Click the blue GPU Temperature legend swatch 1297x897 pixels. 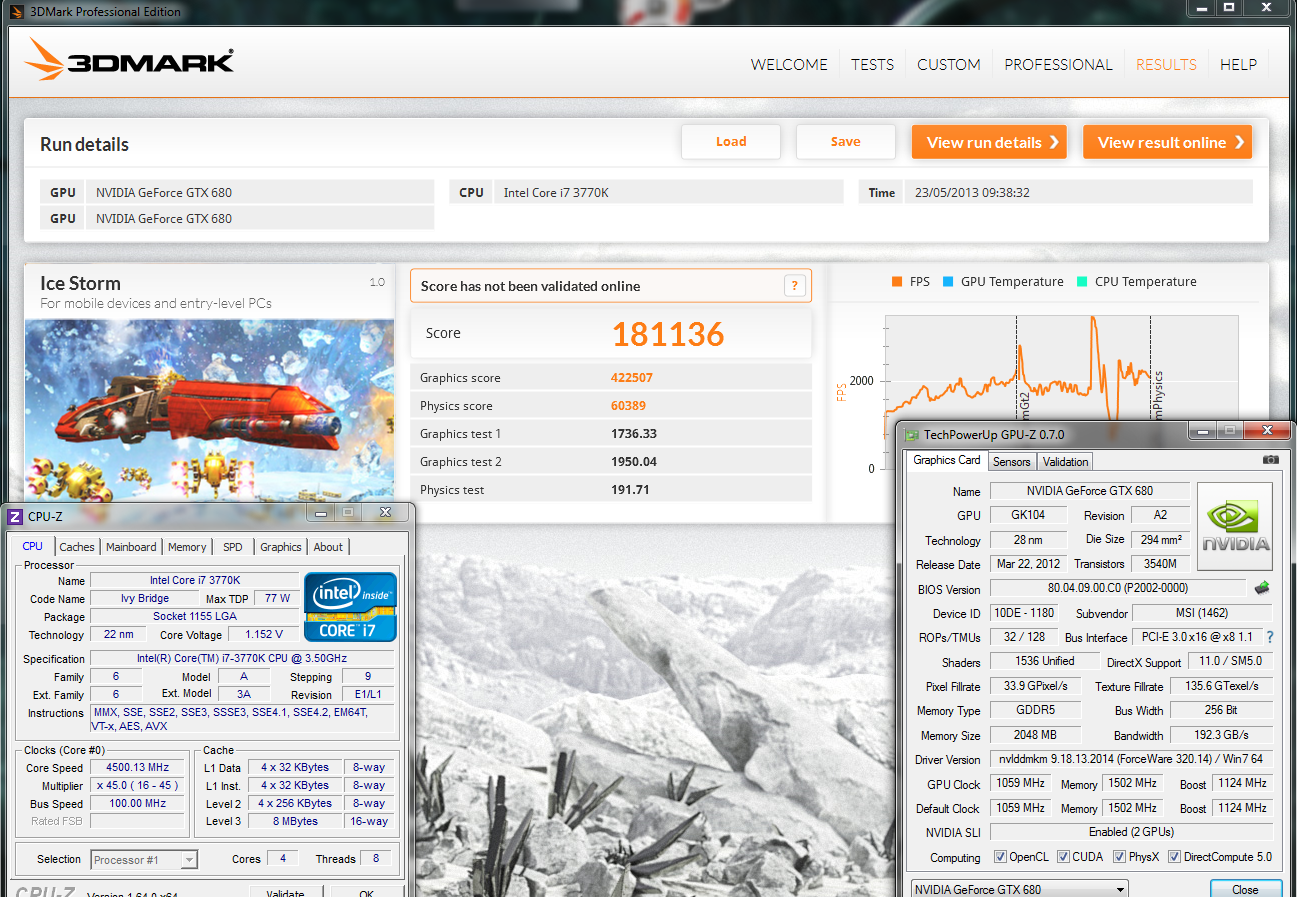(948, 282)
